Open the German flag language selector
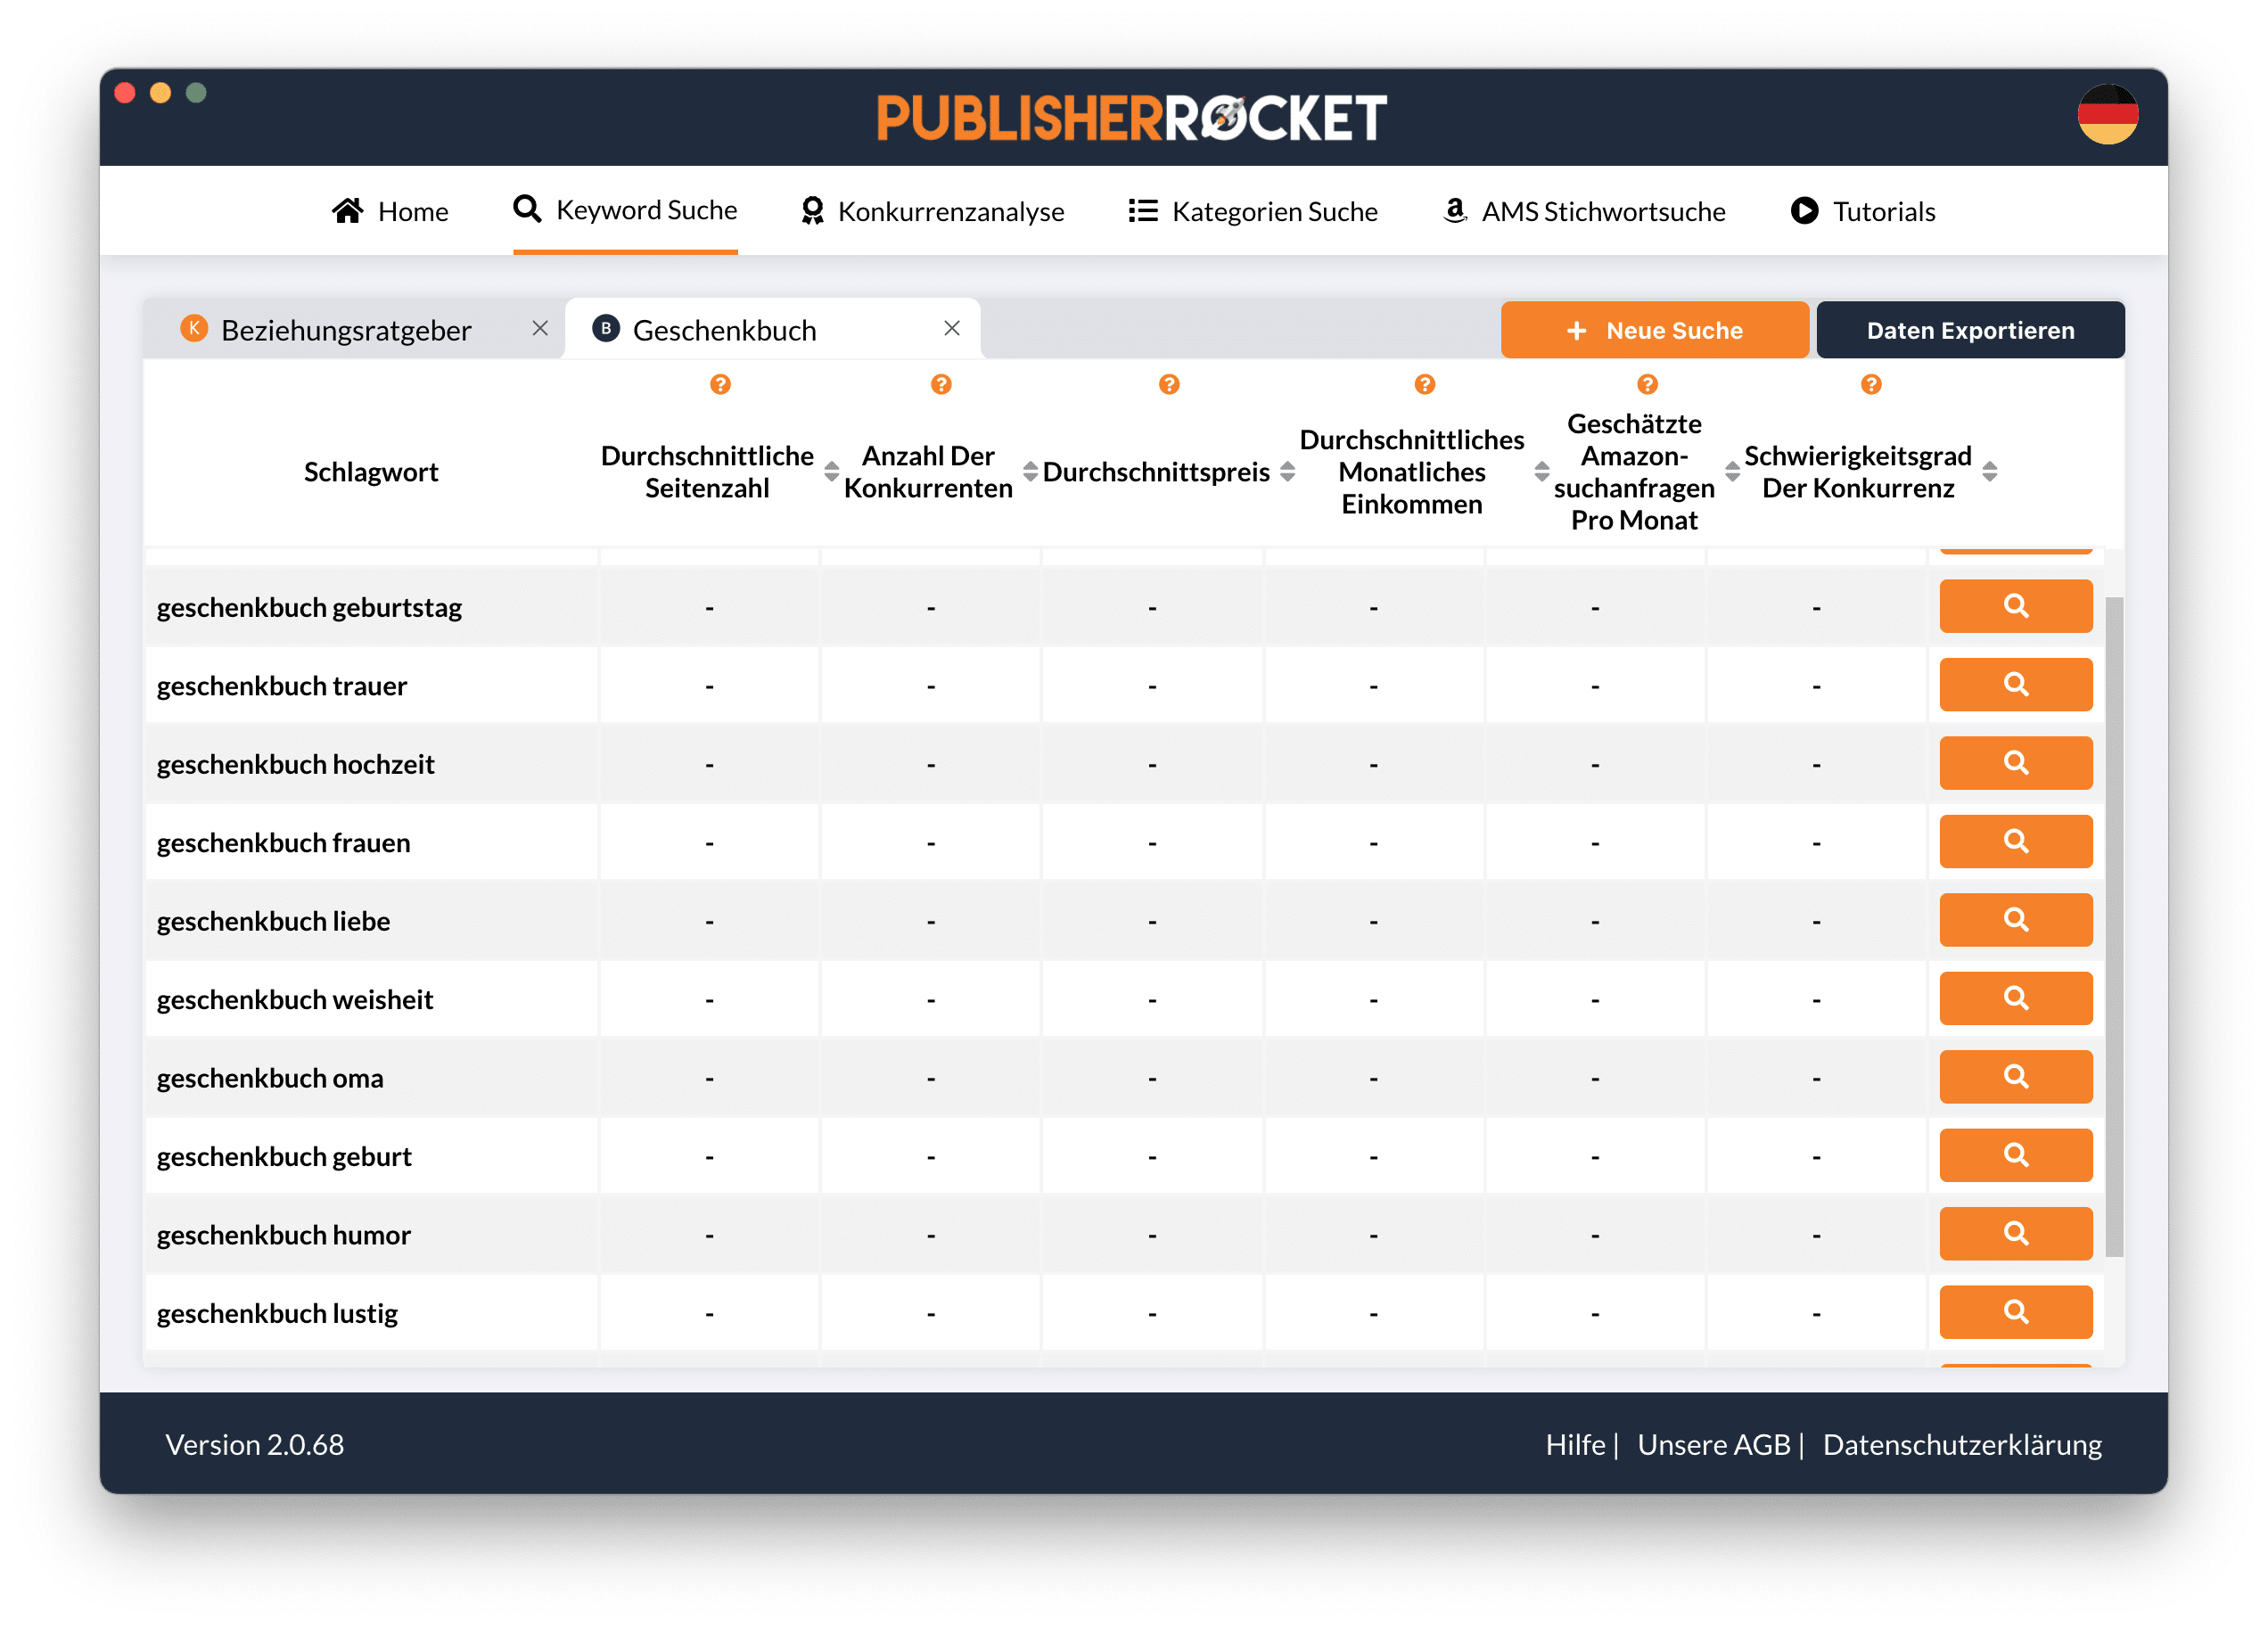Image resolution: width=2268 pixels, height=1626 pixels. click(2107, 114)
